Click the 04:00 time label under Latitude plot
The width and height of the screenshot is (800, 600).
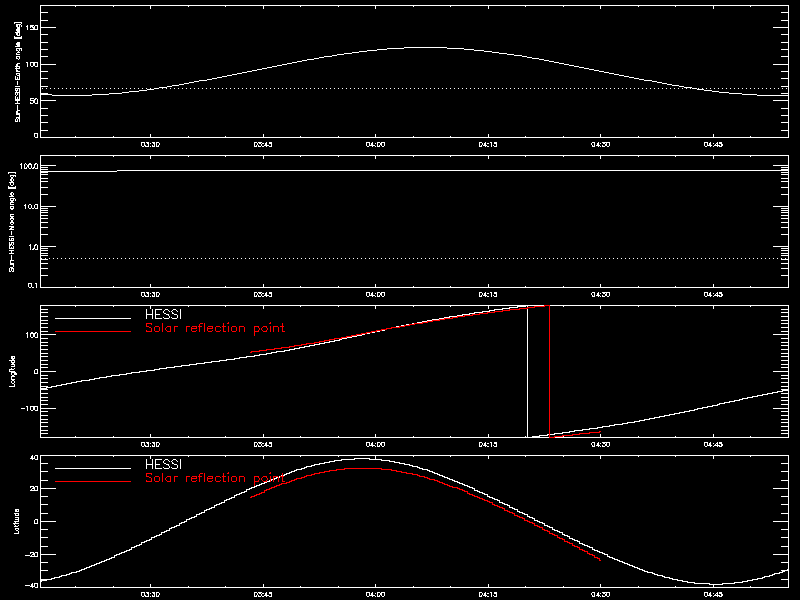point(376,594)
